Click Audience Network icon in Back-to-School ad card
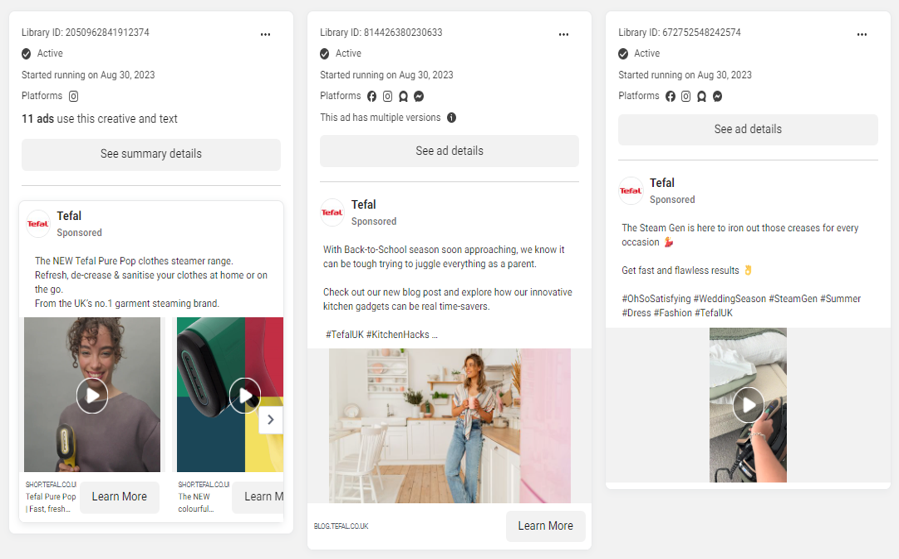 [404, 96]
